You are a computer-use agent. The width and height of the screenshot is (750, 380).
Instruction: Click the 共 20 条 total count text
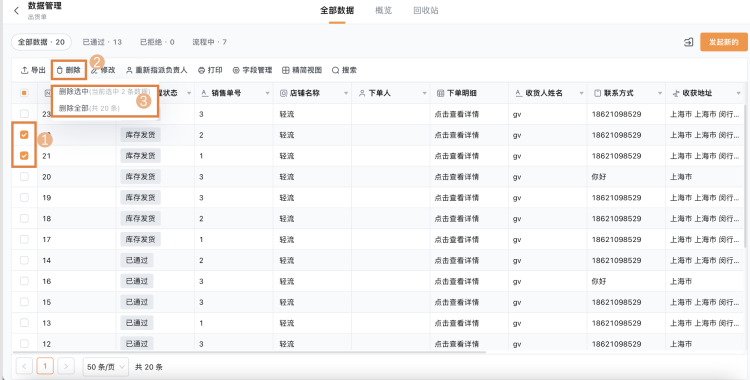click(149, 367)
